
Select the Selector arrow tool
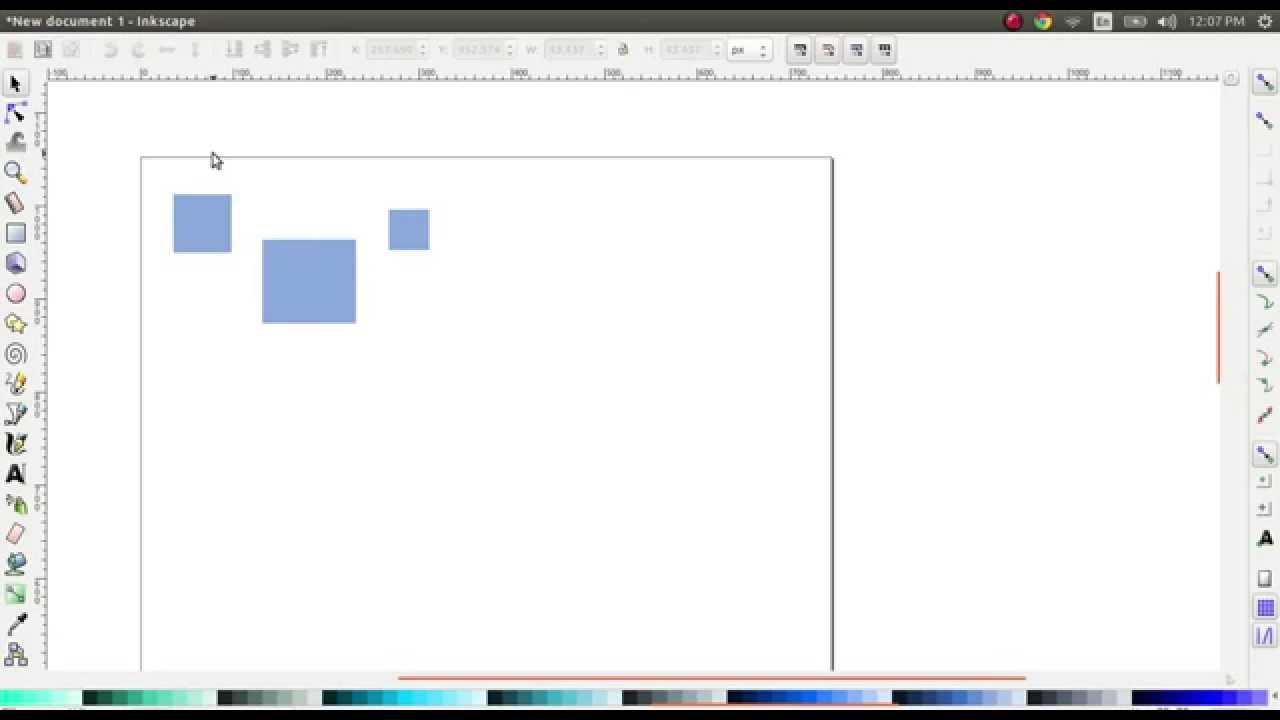tap(15, 83)
